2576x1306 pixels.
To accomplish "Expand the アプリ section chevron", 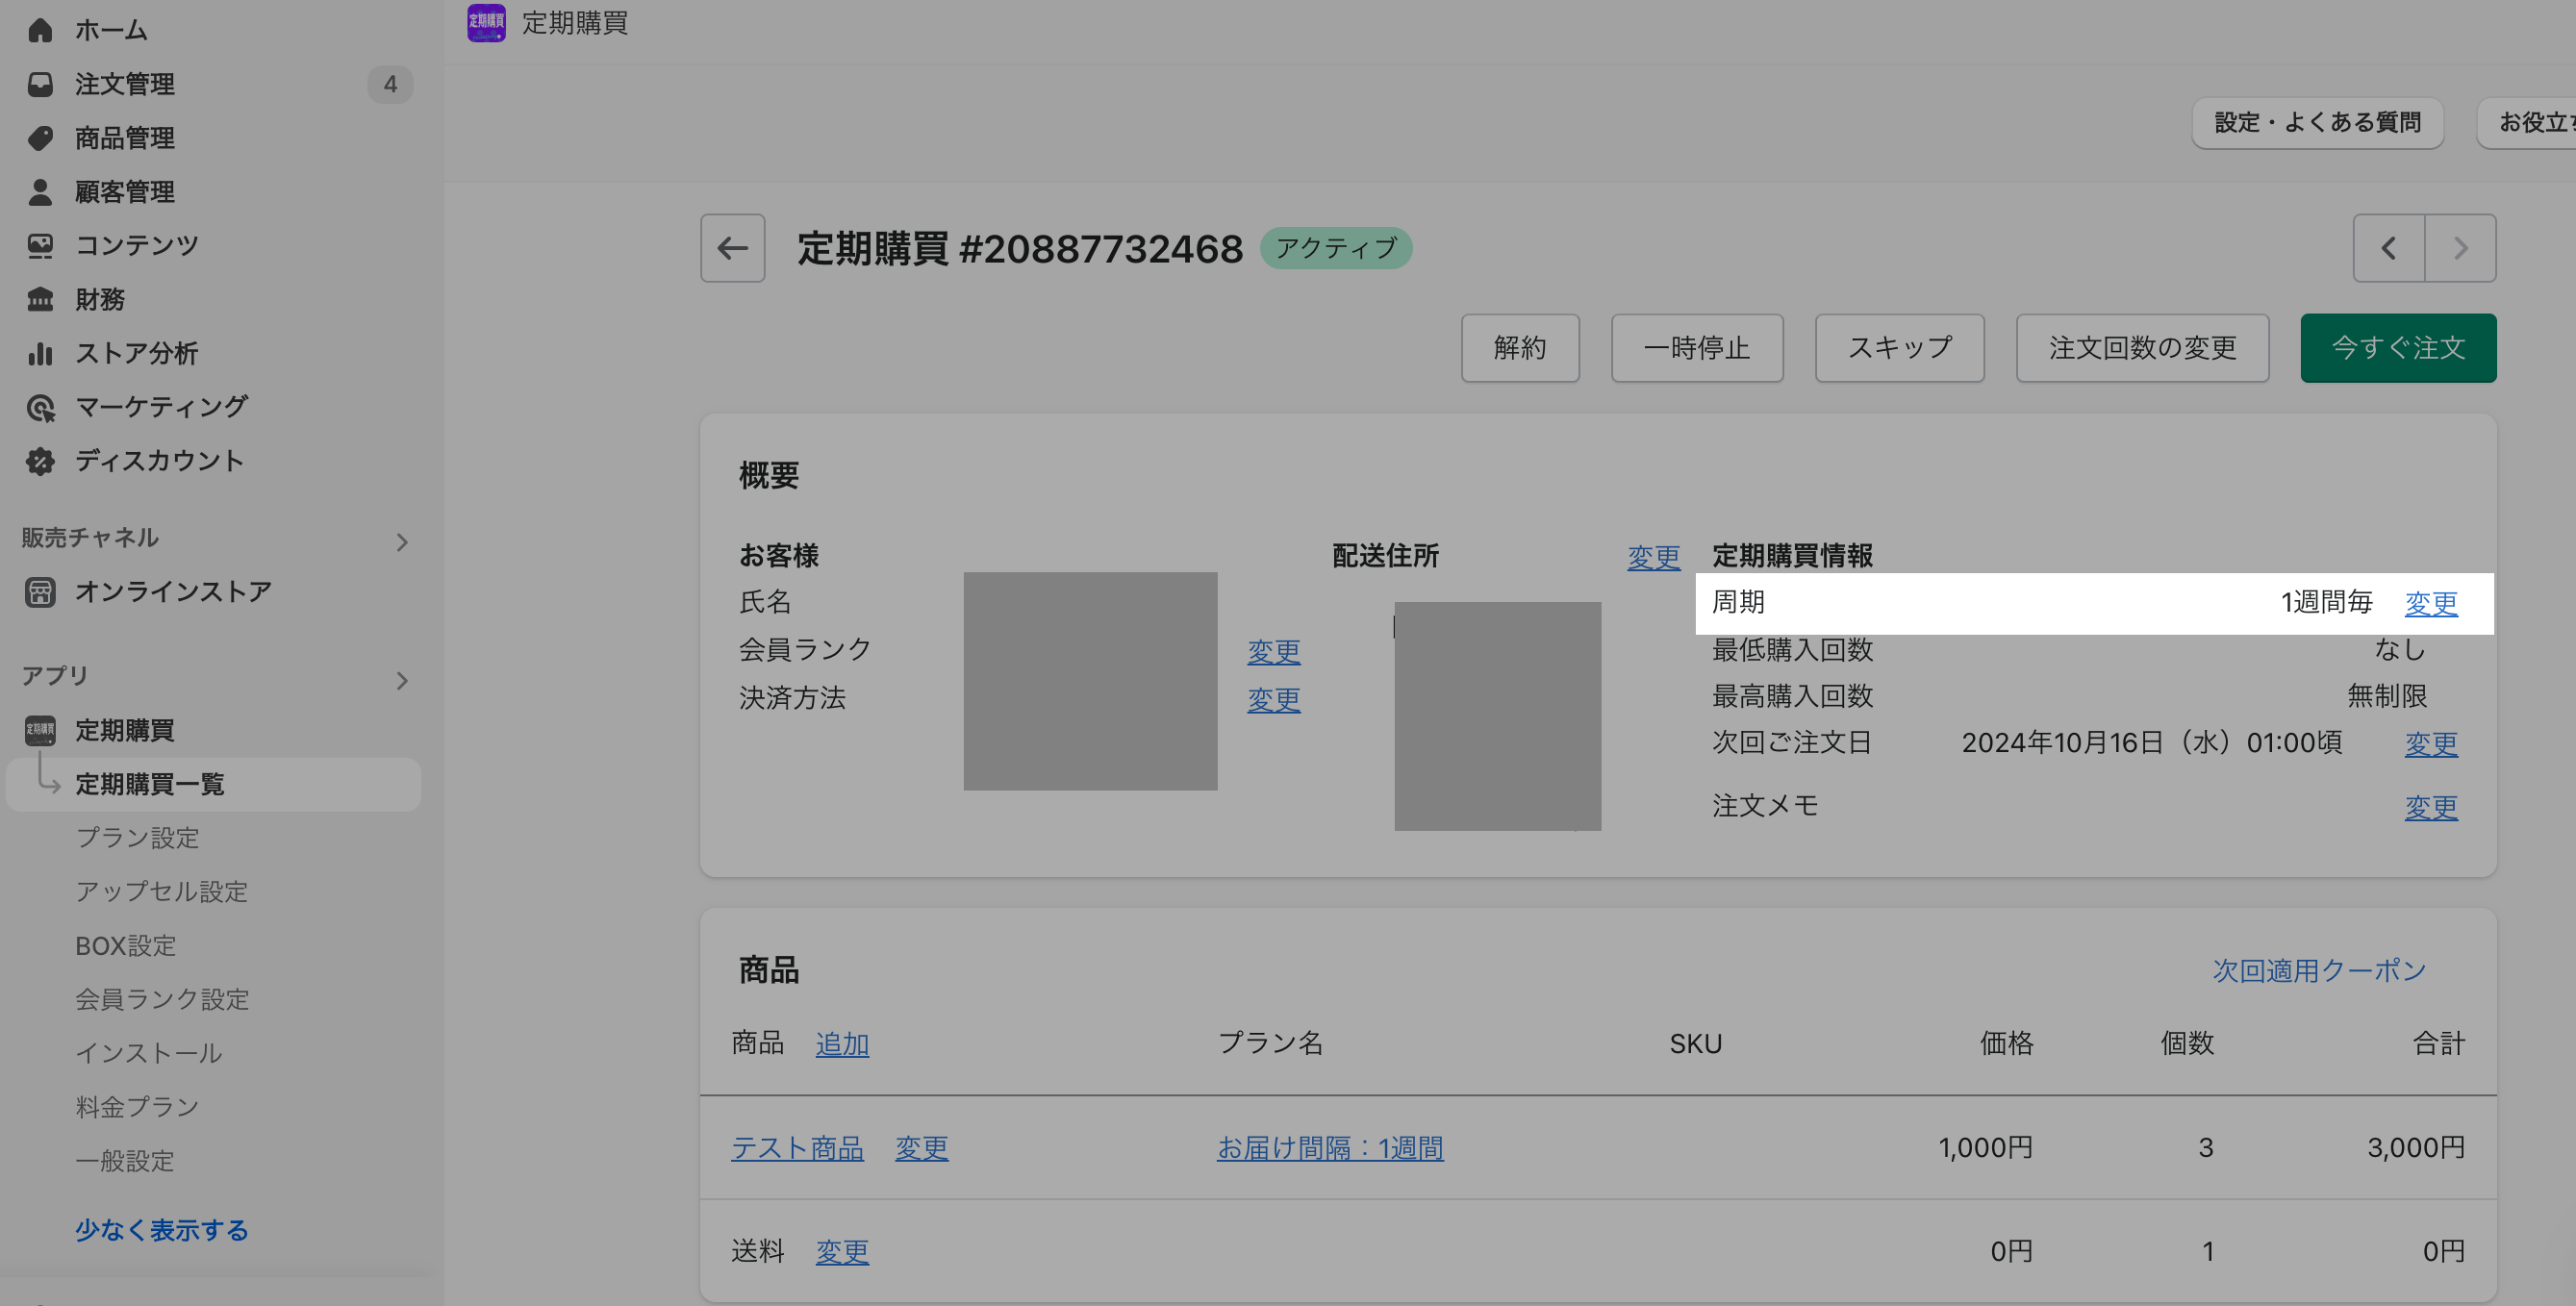I will (402, 681).
